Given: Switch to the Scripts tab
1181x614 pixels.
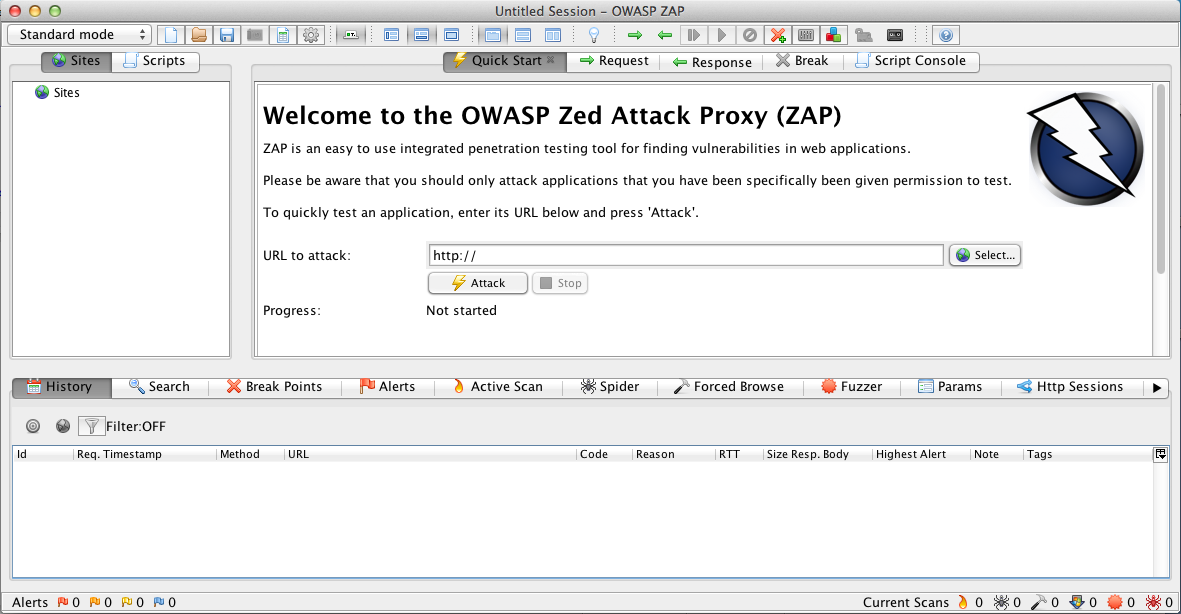Looking at the screenshot, I should (155, 61).
